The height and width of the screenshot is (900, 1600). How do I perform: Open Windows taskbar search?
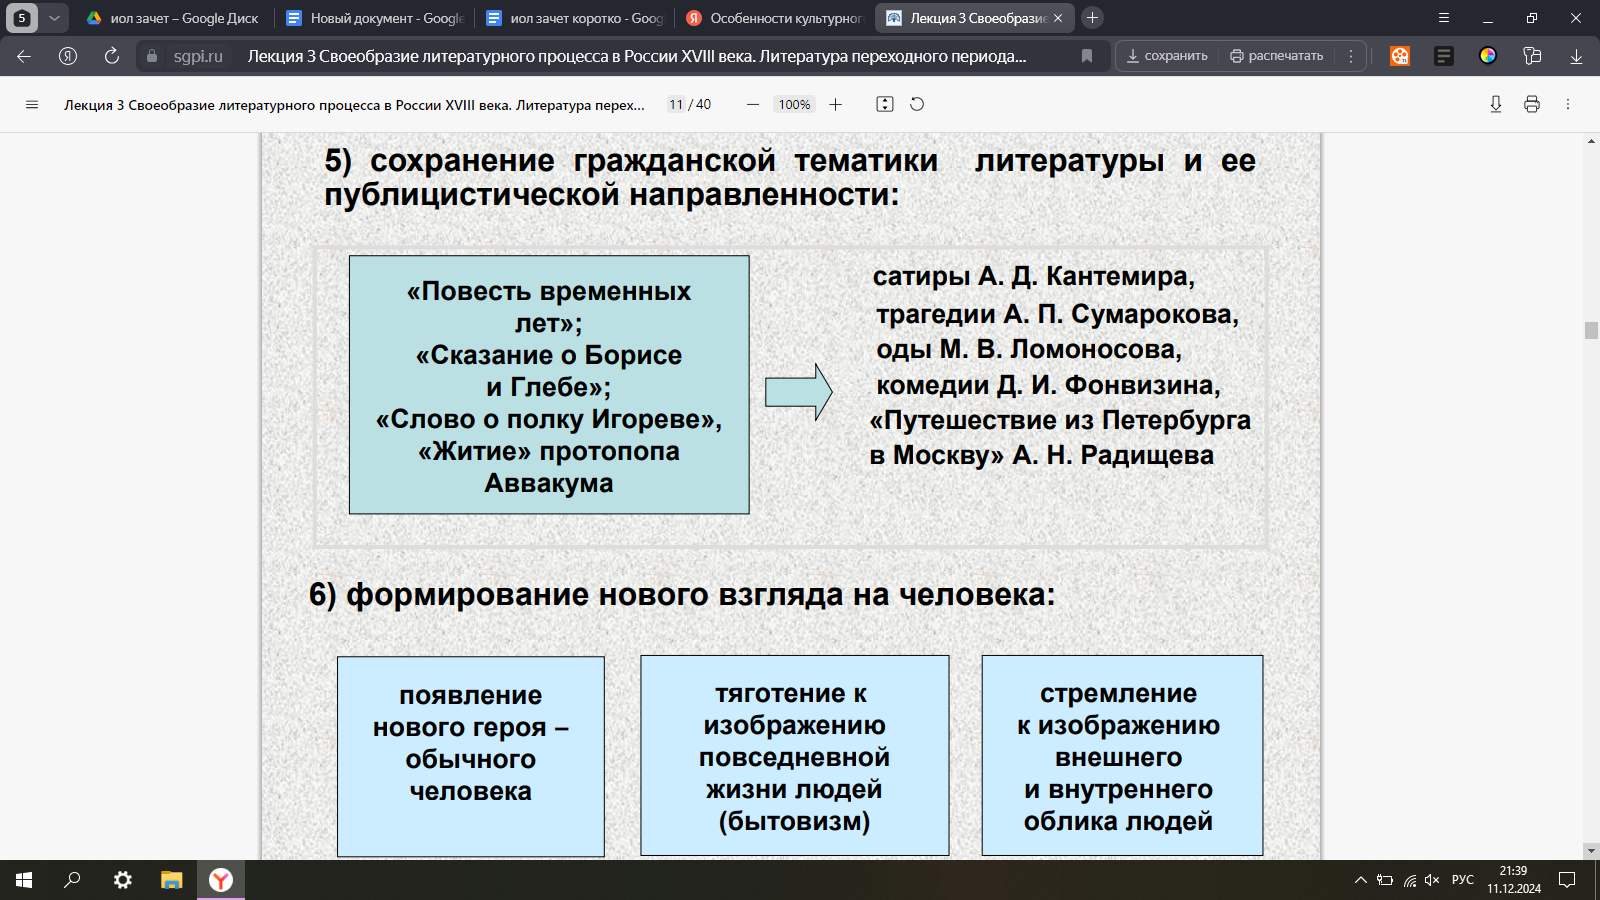tap(72, 880)
